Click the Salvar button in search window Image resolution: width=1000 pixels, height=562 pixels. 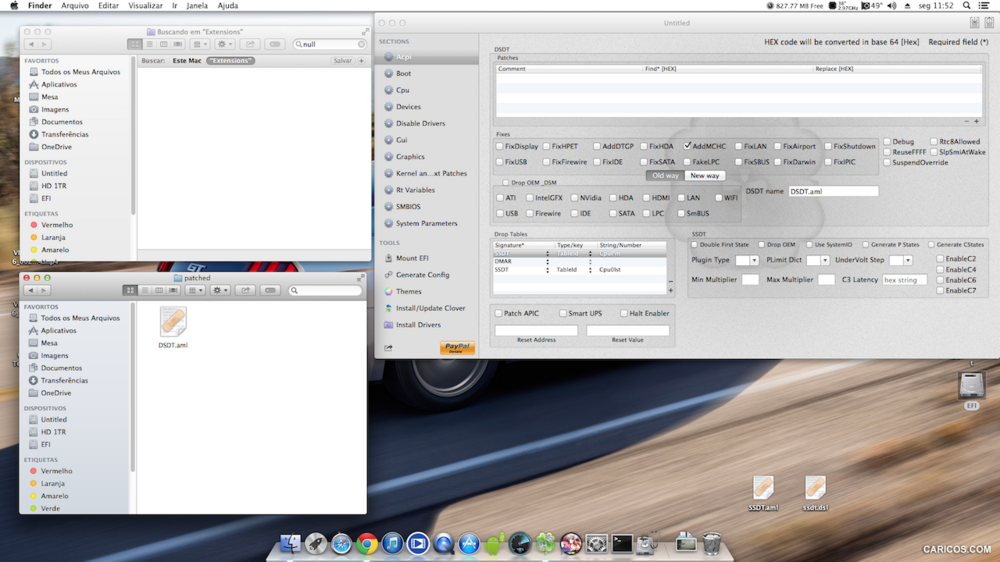tap(342, 61)
